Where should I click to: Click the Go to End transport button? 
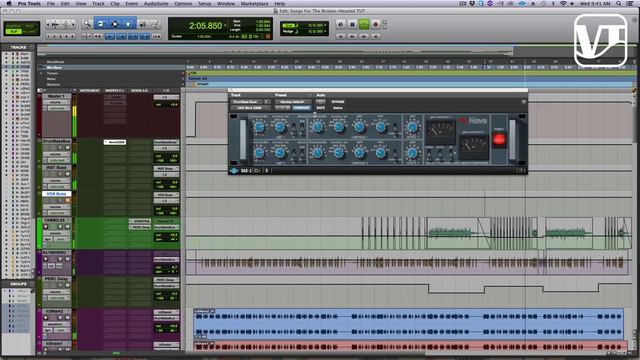[x=376, y=36]
